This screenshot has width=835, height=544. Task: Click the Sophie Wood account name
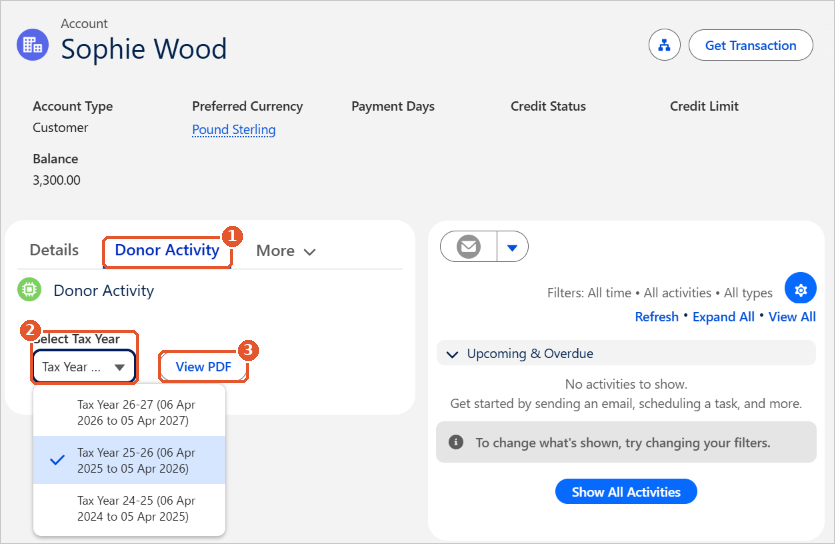click(x=144, y=49)
